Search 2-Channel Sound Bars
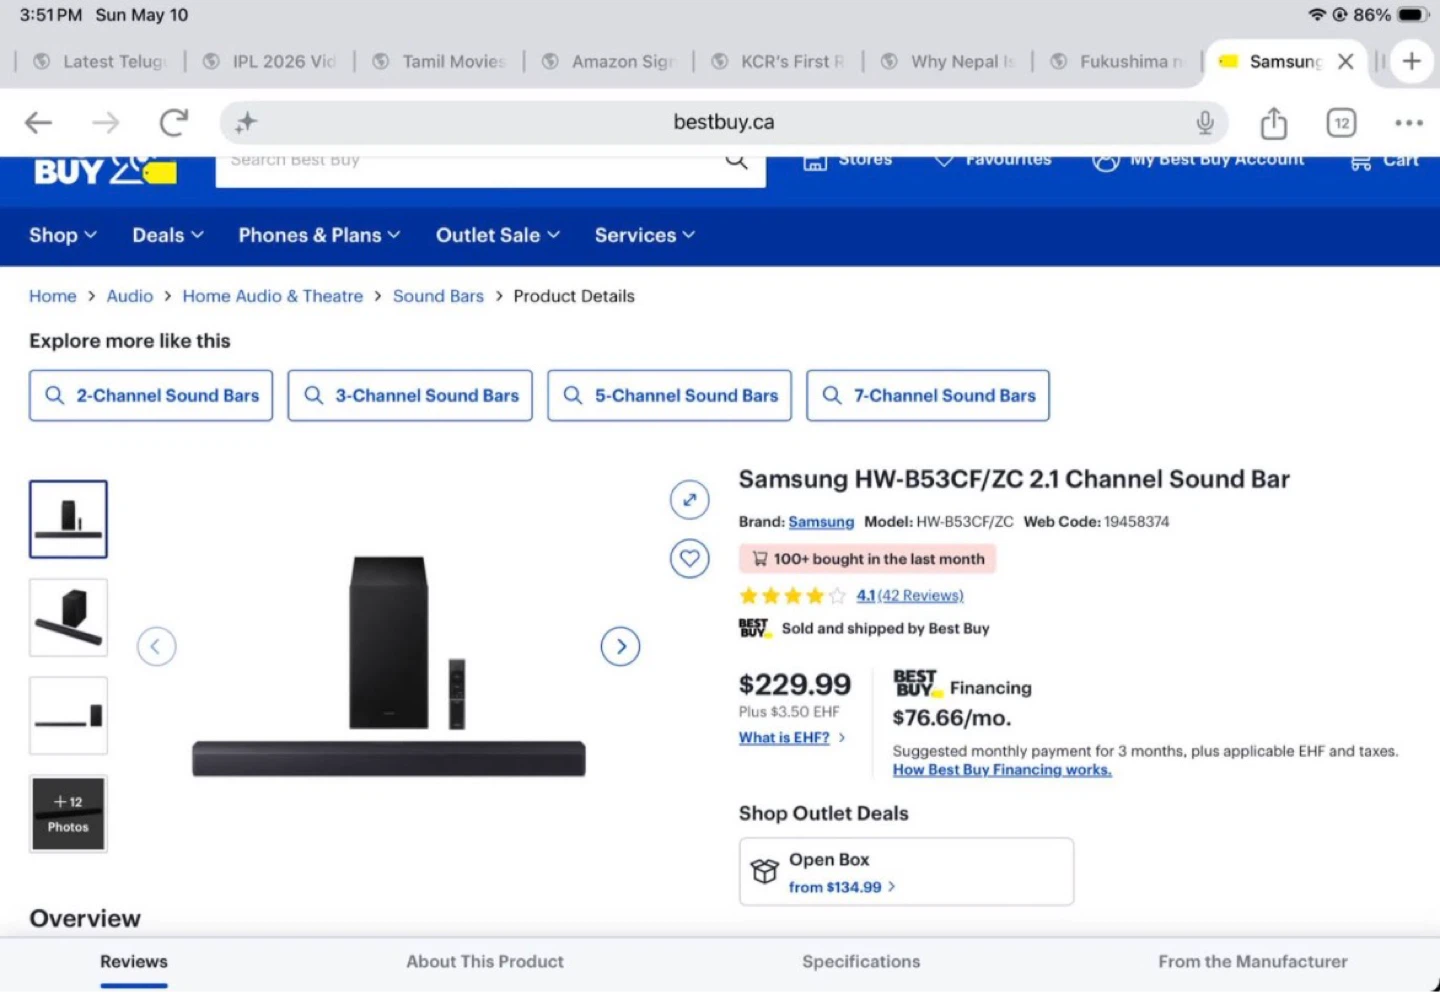The image size is (1440, 992). tap(151, 395)
